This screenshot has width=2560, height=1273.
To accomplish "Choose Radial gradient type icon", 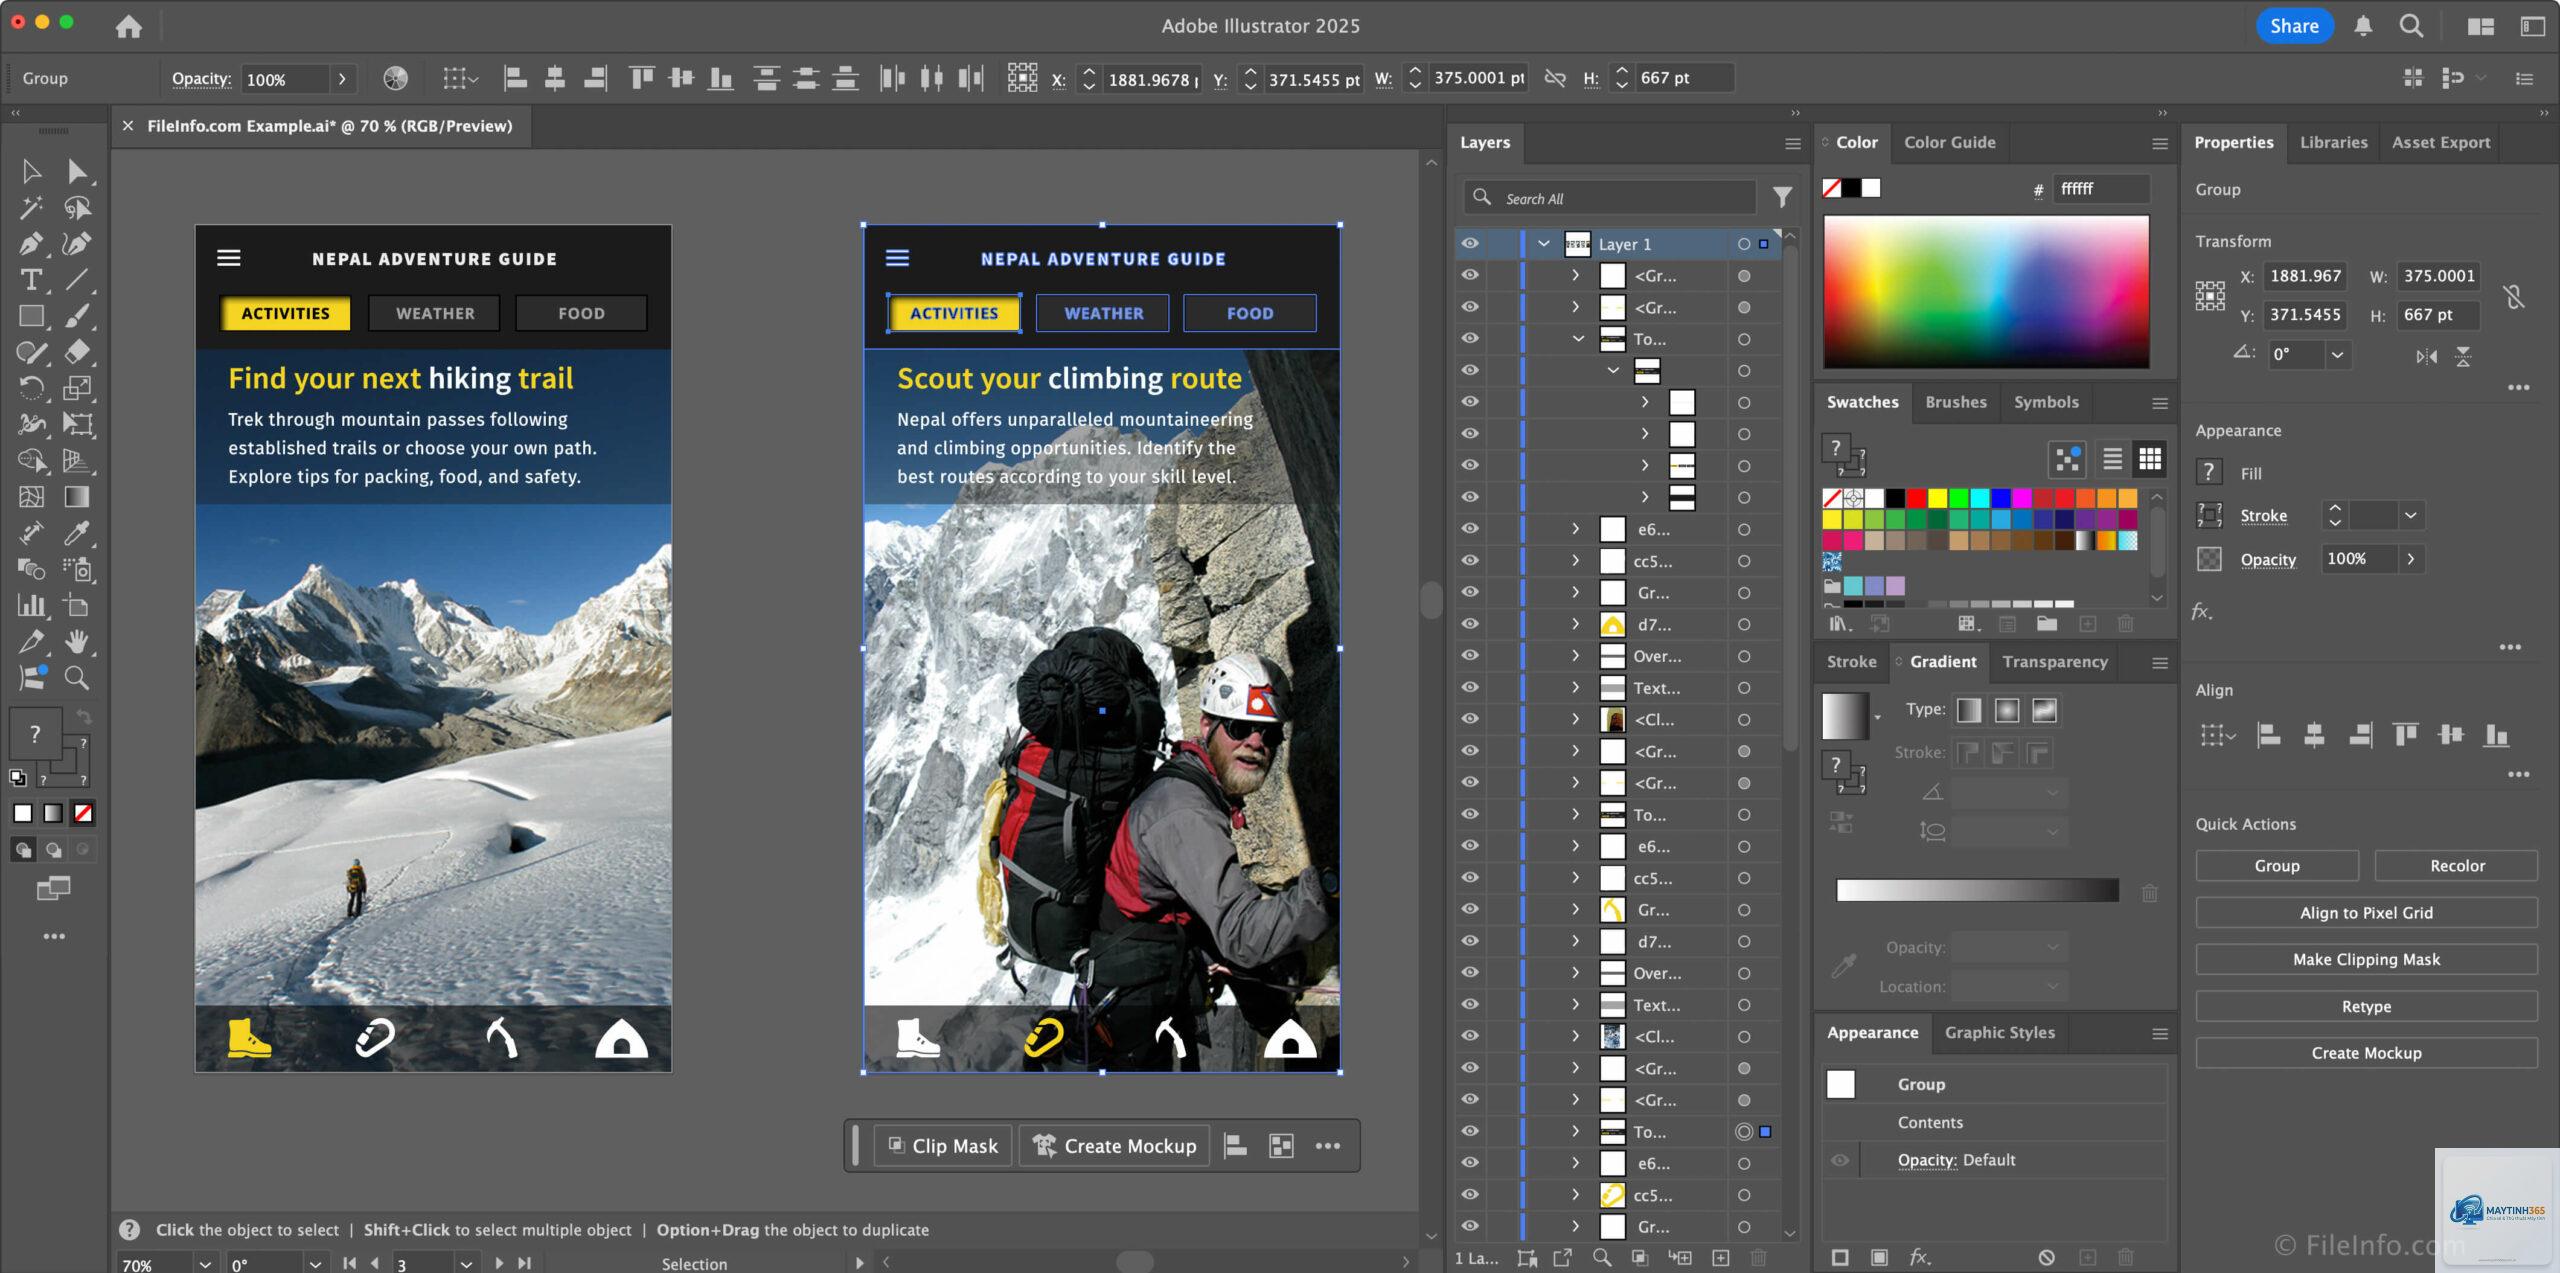I will click(2007, 710).
